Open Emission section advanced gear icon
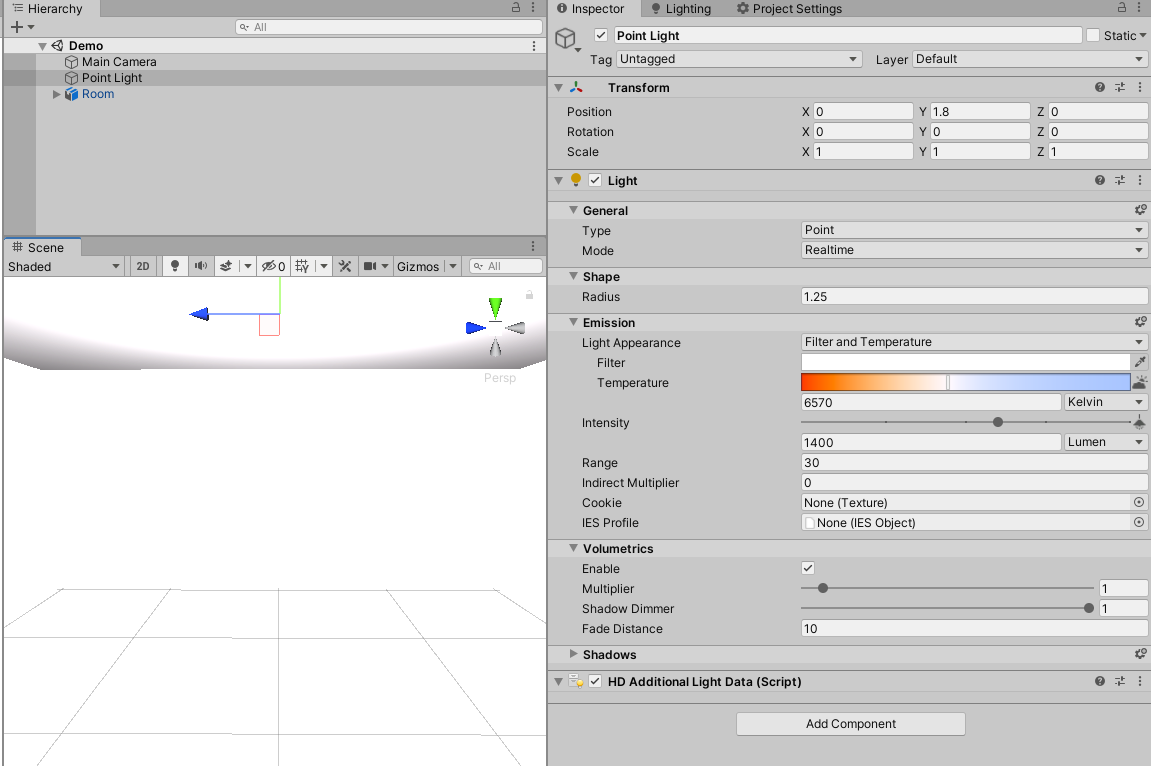1151x766 pixels. tap(1140, 322)
